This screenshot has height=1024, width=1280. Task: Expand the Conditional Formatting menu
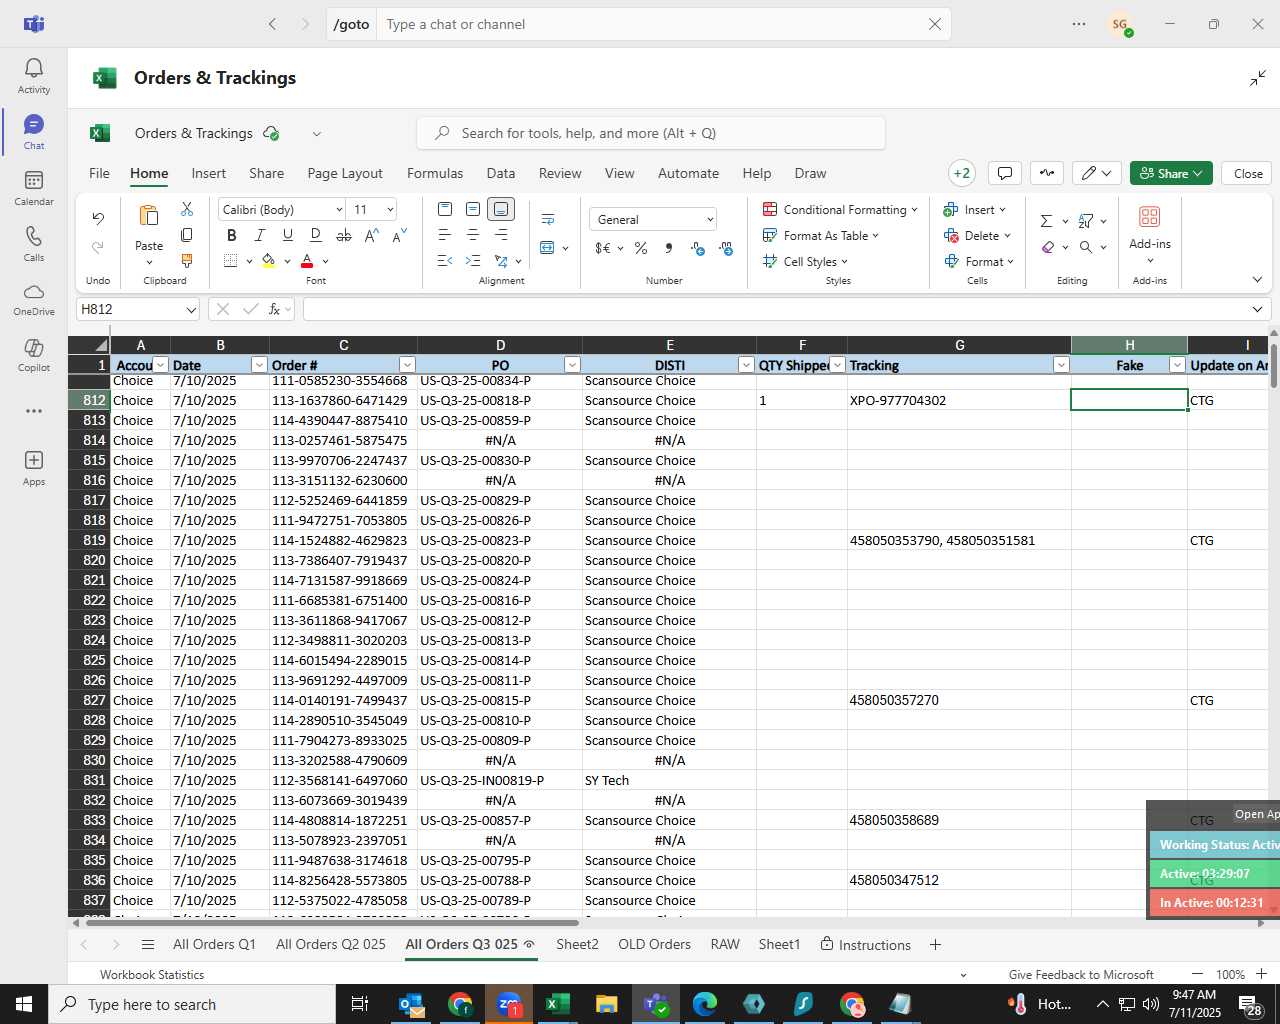point(840,209)
